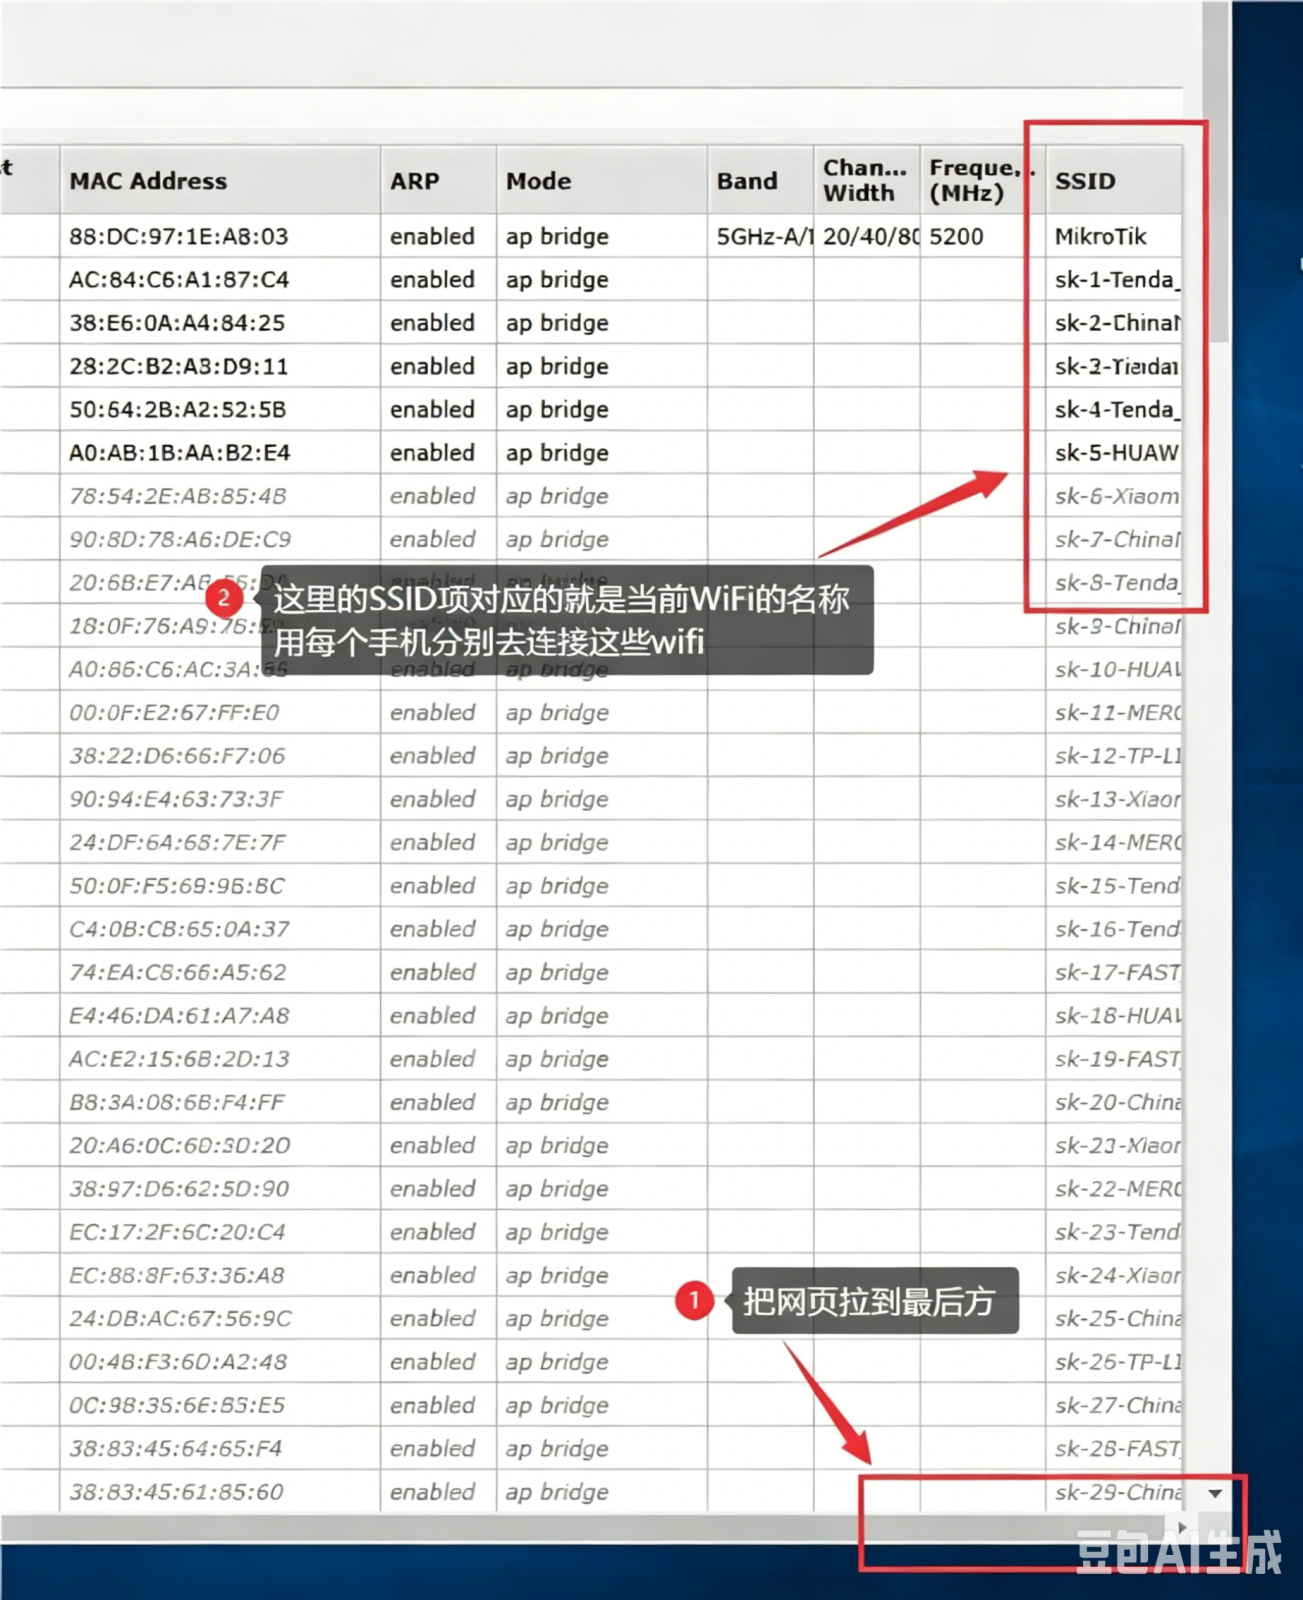The height and width of the screenshot is (1600, 1303).
Task: Sort table by Band column header
Action: tap(761, 180)
